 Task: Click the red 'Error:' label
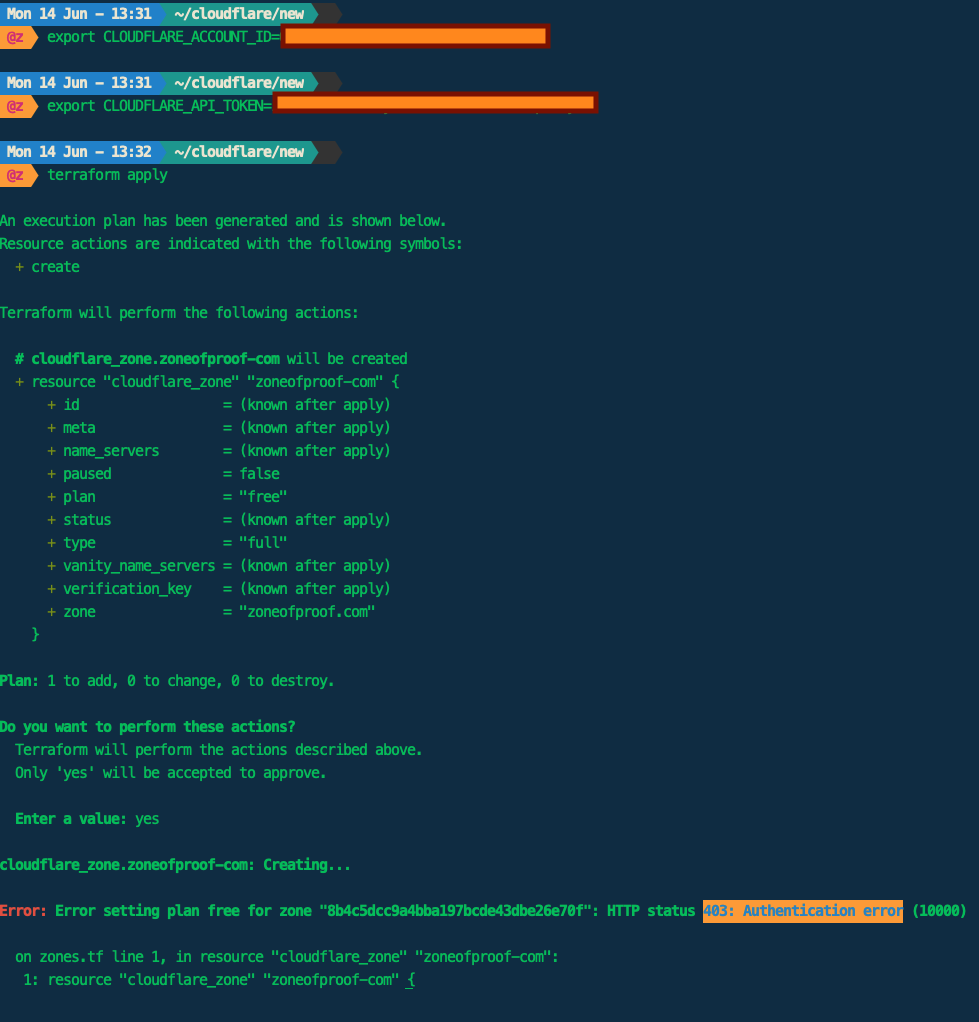[x=23, y=911]
